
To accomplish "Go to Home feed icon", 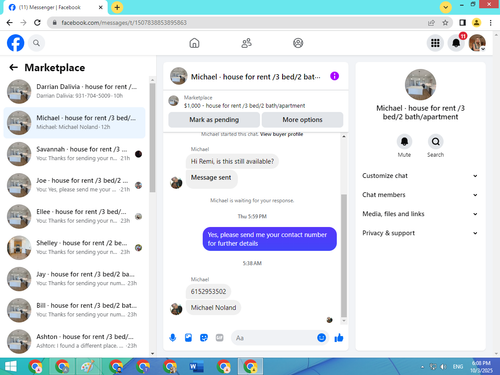I will [x=194, y=43].
